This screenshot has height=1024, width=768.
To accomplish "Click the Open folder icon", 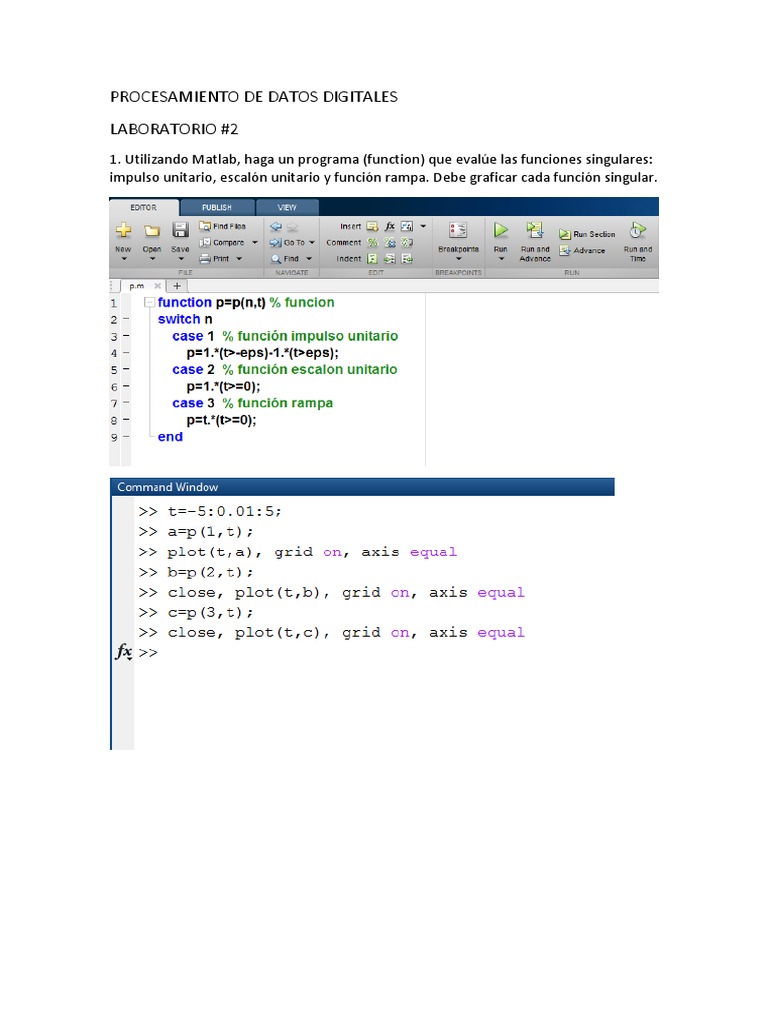I will [152, 230].
